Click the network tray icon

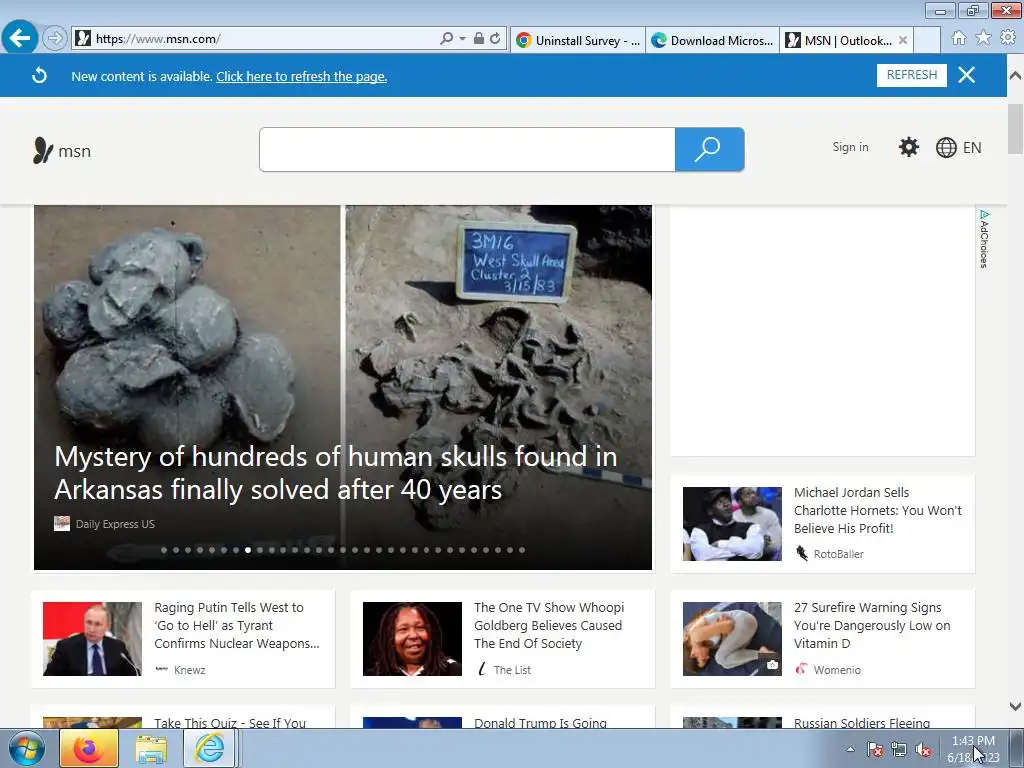coord(899,749)
